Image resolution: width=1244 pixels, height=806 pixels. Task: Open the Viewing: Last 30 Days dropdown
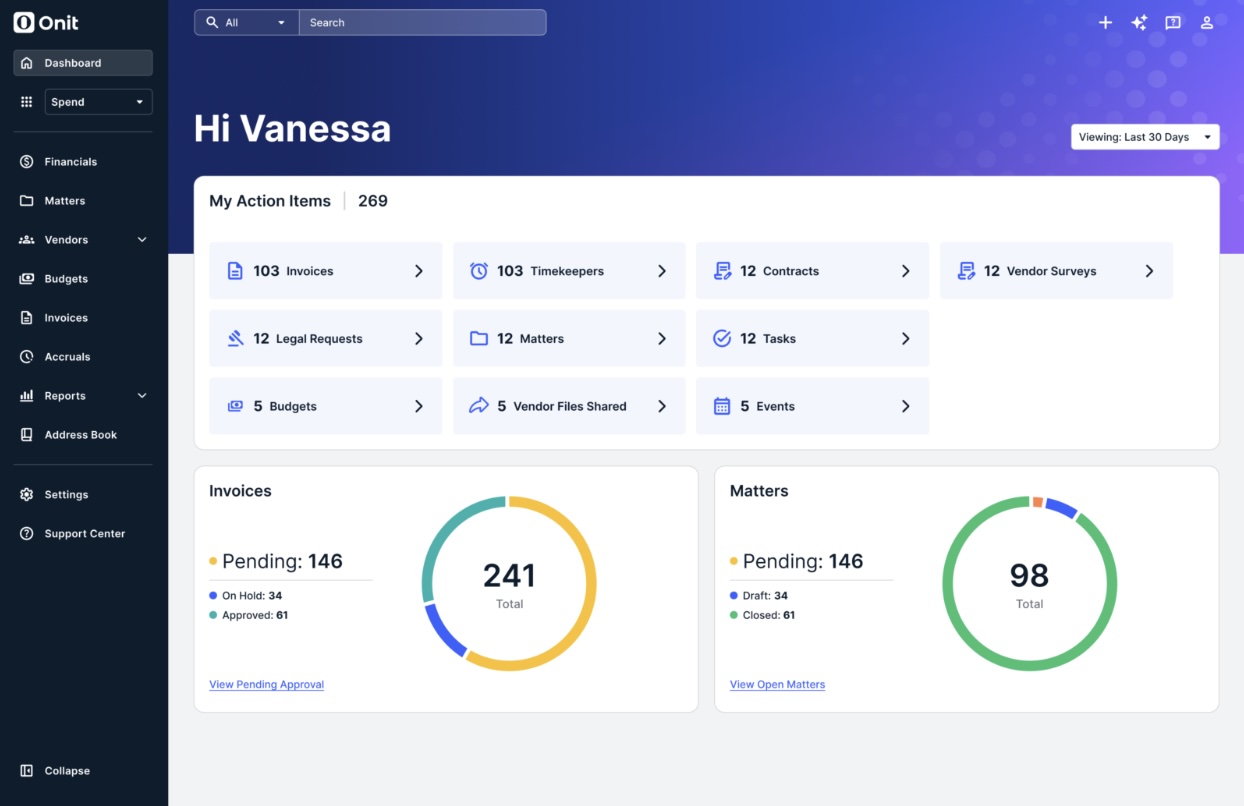click(1144, 137)
